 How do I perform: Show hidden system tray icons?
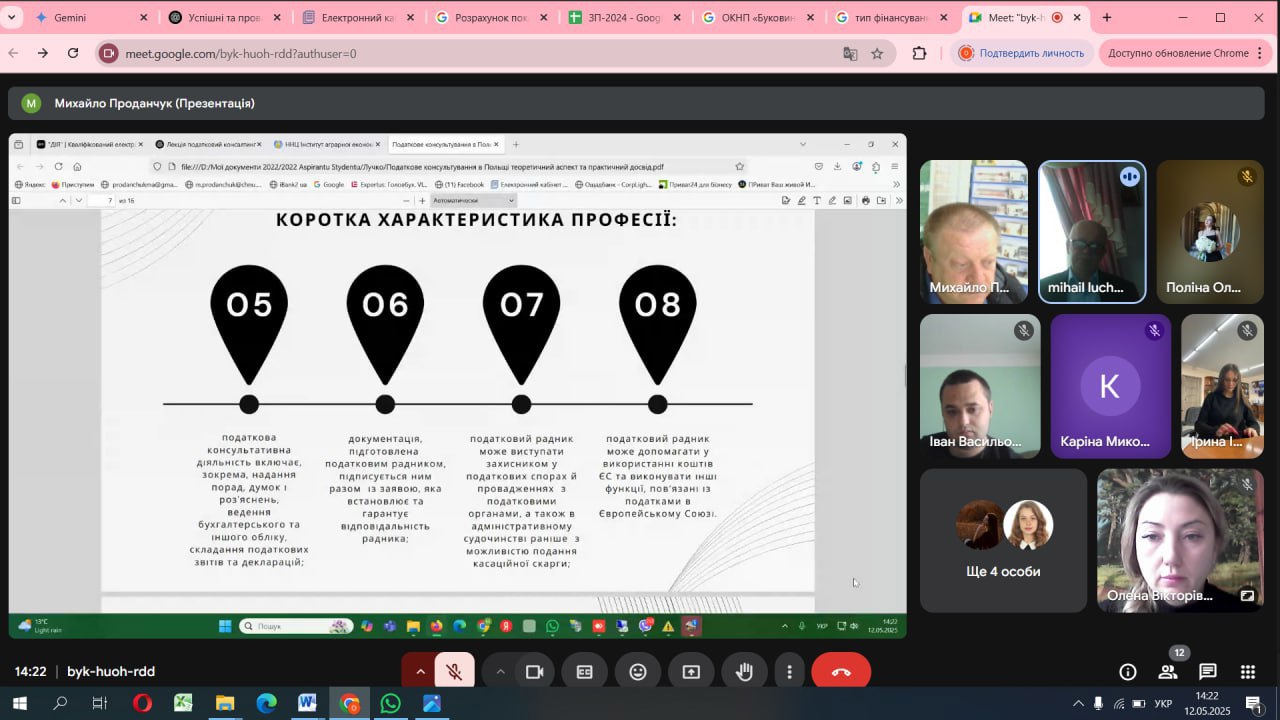pos(1078,703)
